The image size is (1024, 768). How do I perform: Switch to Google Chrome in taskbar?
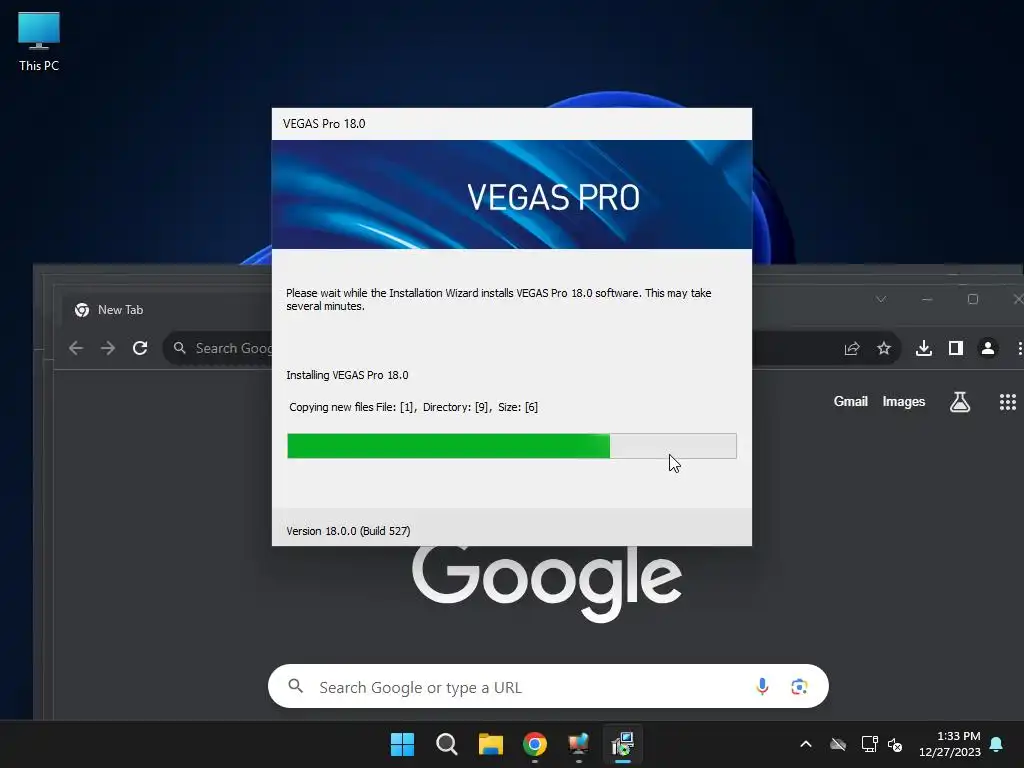click(x=535, y=744)
